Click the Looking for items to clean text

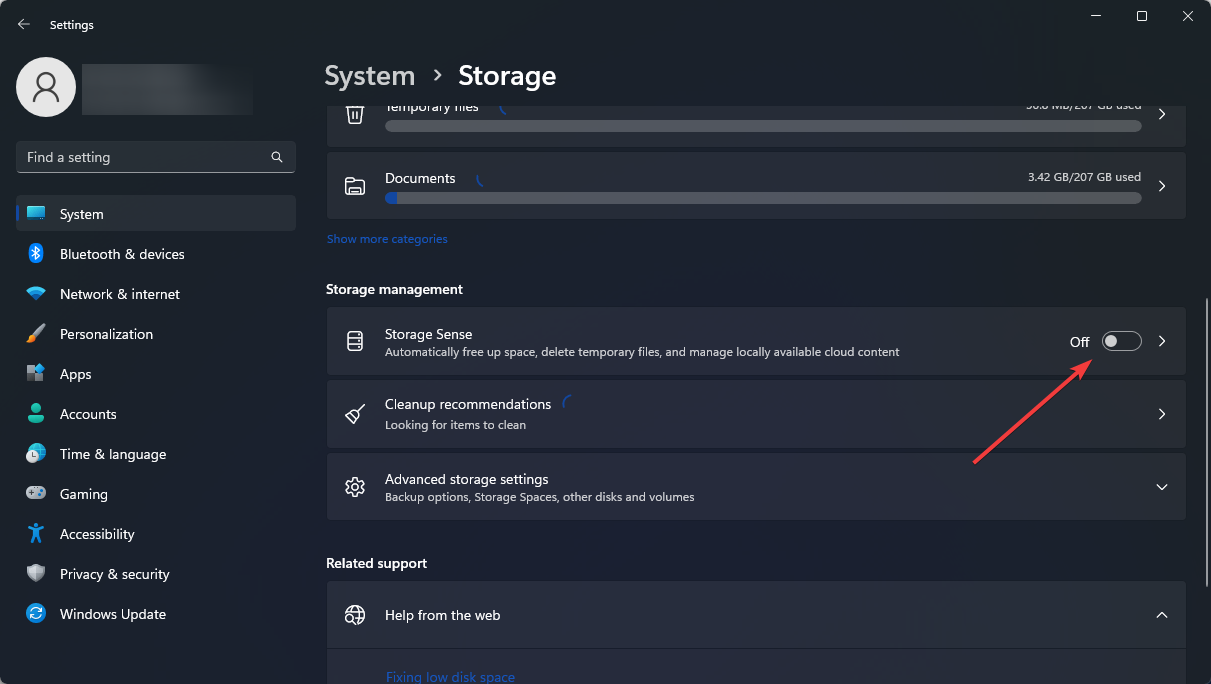[455, 425]
